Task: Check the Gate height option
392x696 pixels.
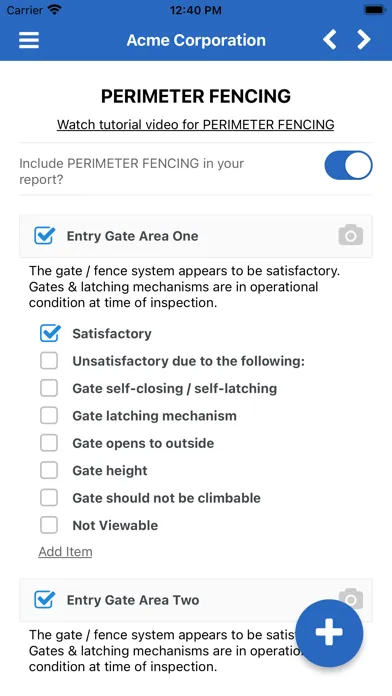Action: click(49, 471)
